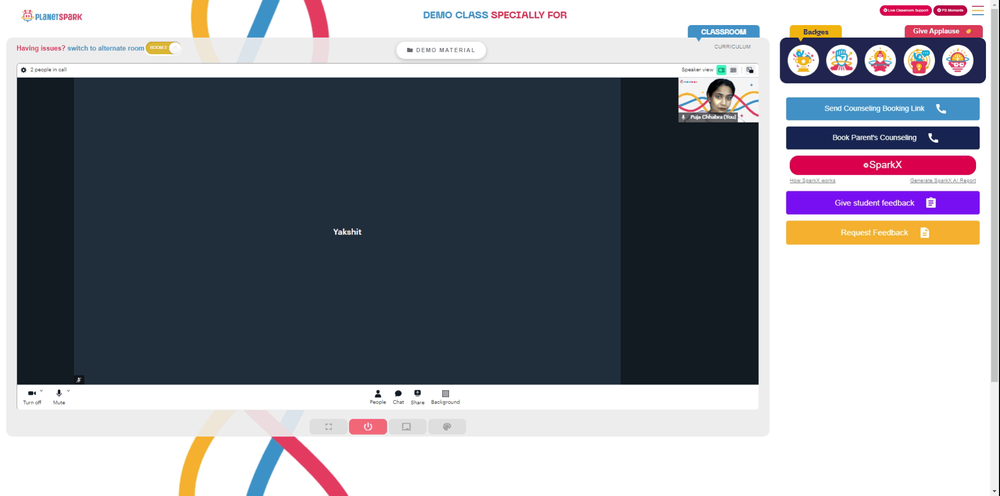Open the whiteboard screen button
Screen dimensions: 1000x496
407,427
